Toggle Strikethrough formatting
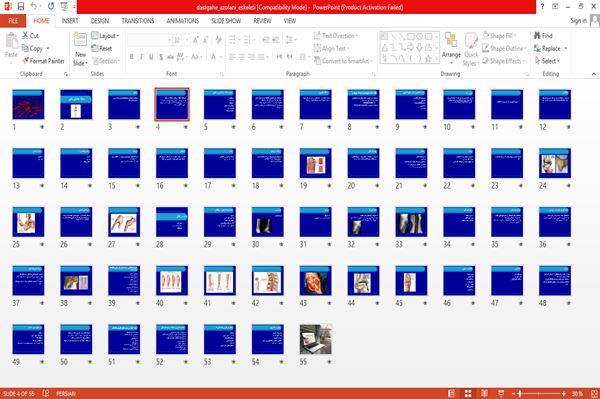The height and width of the screenshot is (399, 600). pyautogui.click(x=170, y=57)
